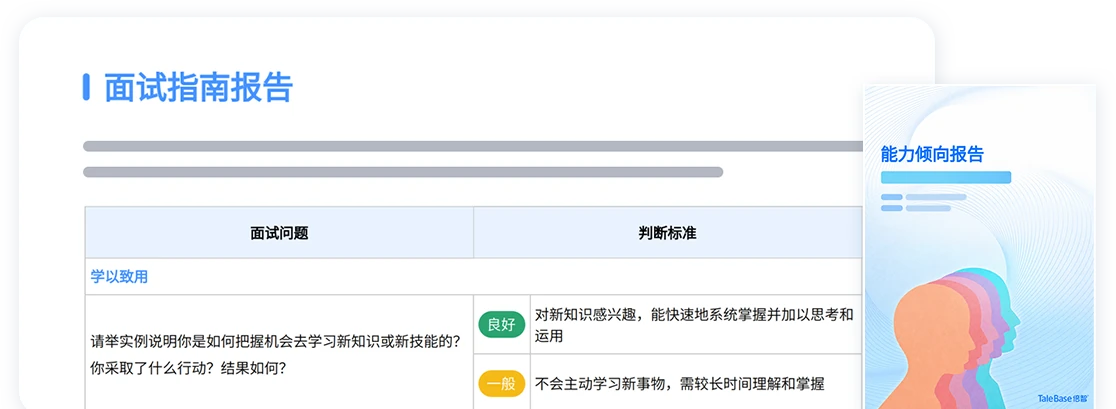Select the 面试问题 column header
The image size is (1116, 409).
279,233
